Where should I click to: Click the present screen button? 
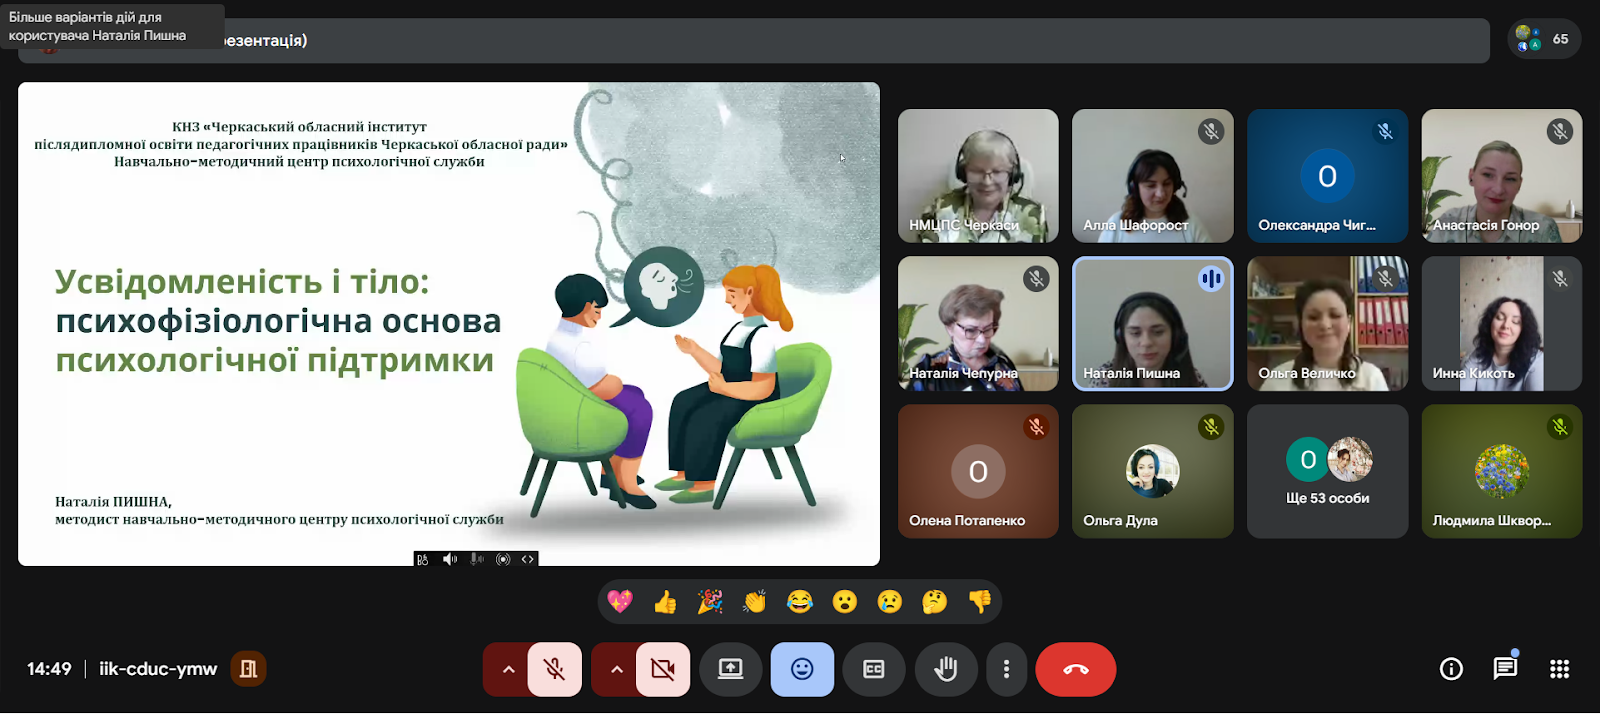click(731, 669)
